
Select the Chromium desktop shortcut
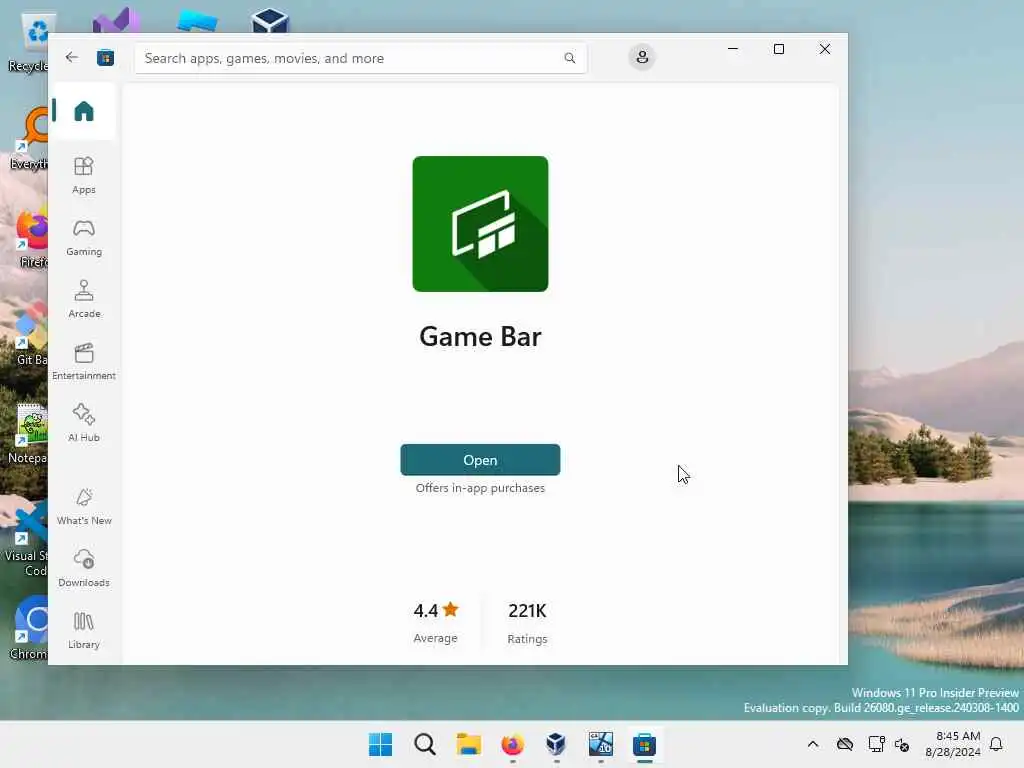(x=29, y=629)
